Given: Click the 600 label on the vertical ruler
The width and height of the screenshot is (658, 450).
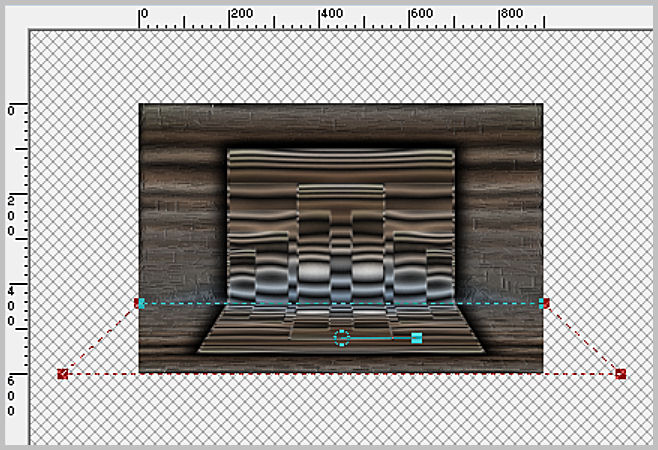Looking at the screenshot, I should tap(11, 396).
